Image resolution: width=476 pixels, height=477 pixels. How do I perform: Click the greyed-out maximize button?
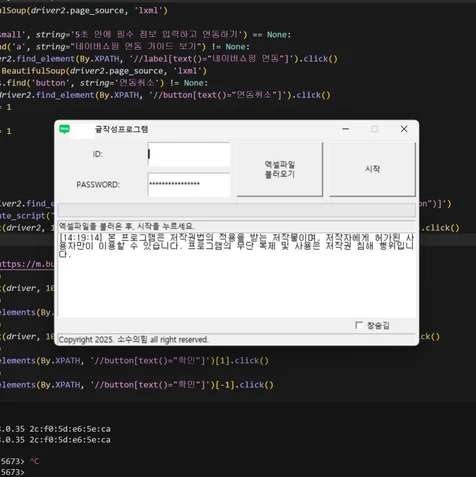pyautogui.click(x=375, y=129)
